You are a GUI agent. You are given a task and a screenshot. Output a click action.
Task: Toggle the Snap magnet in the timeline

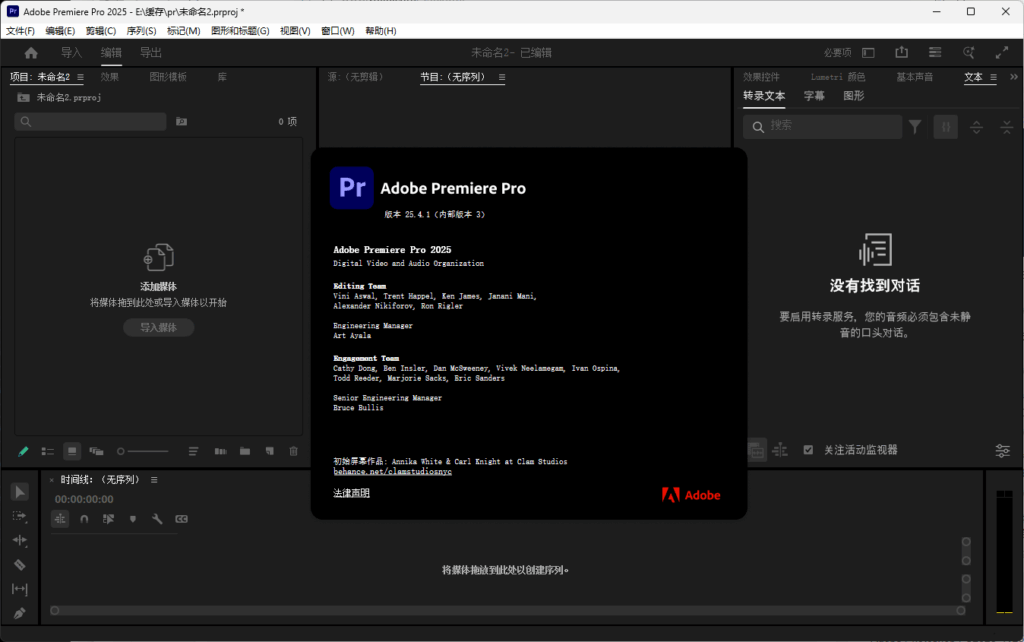coord(84,519)
